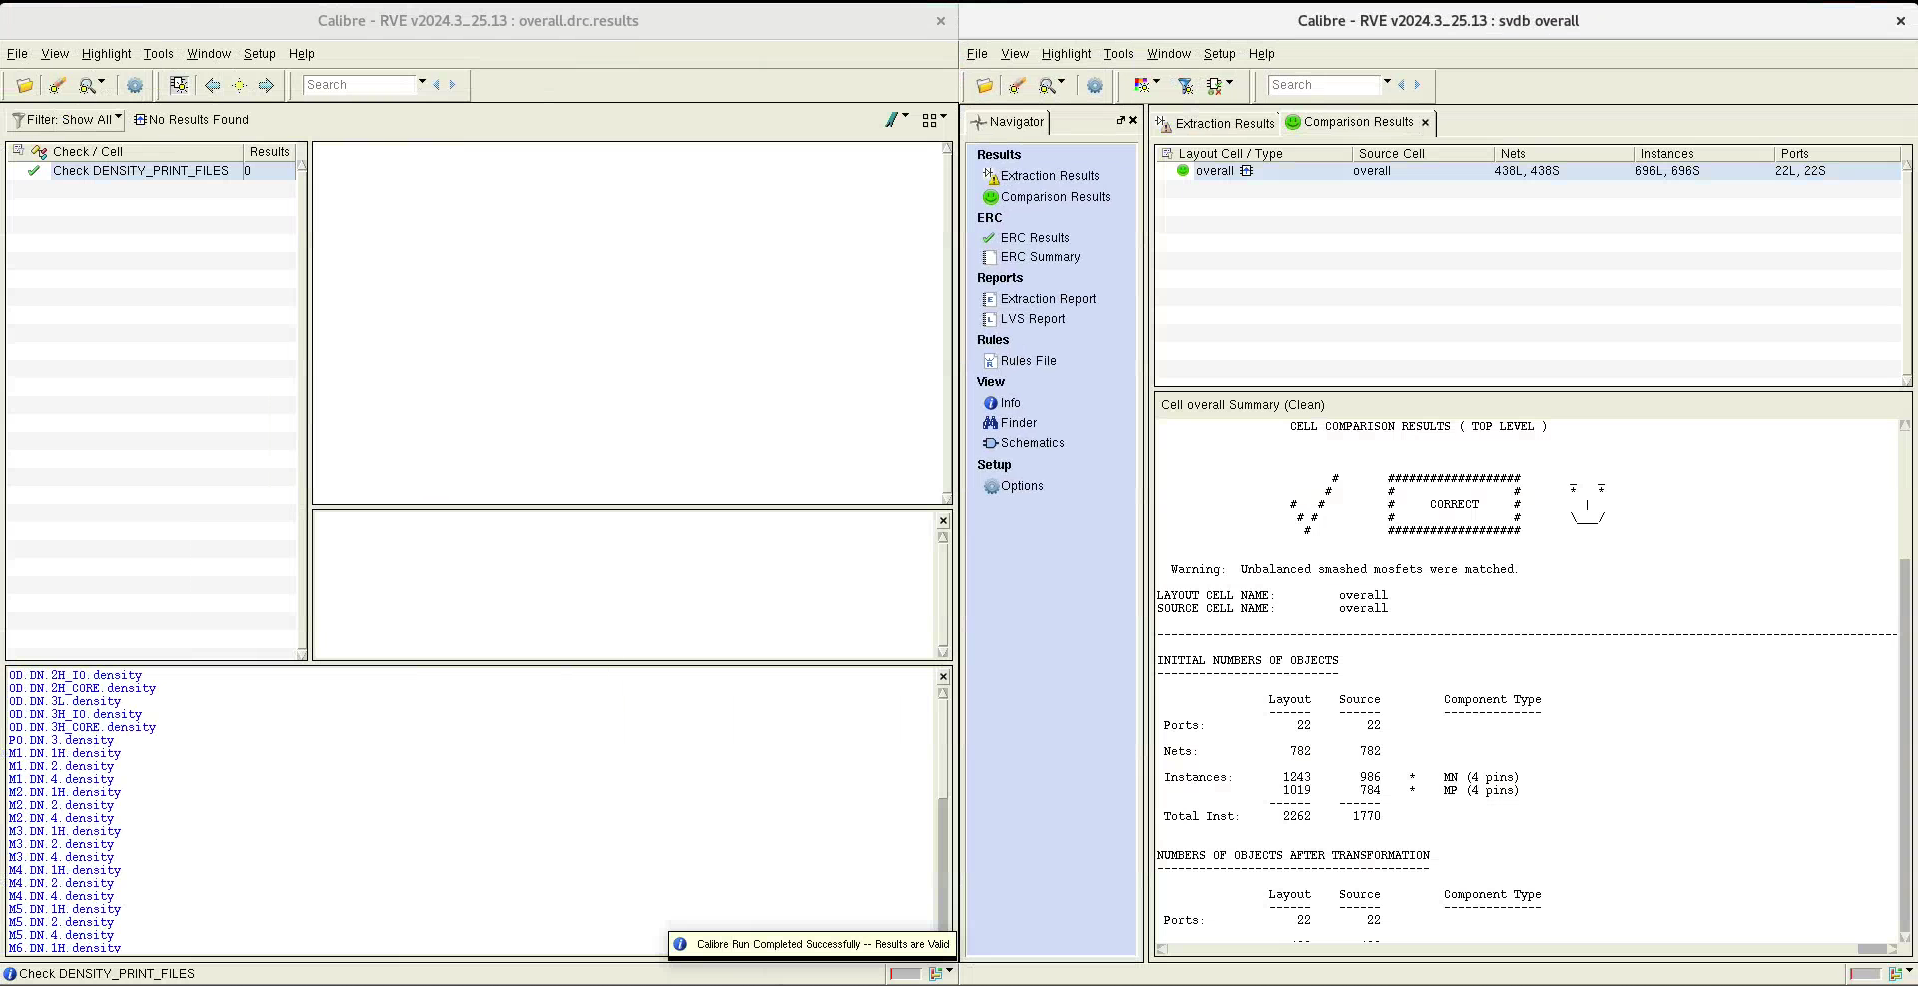Click the funnel filter icon in the svdb toolbar

(1185, 86)
